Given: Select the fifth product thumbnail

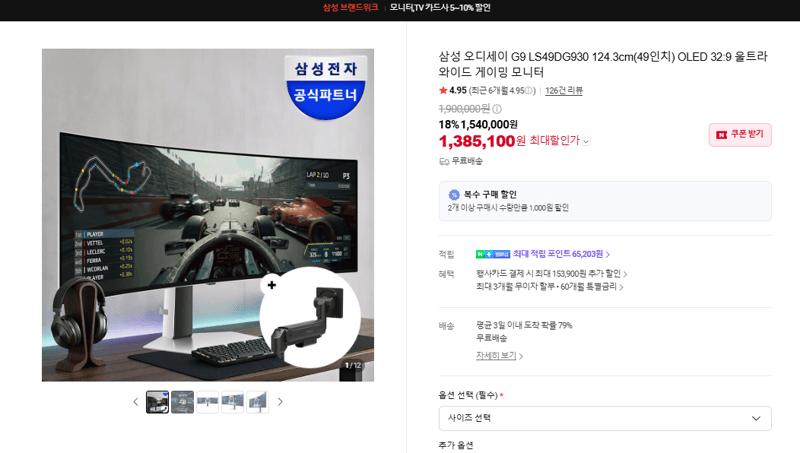Looking at the screenshot, I should coord(258,402).
